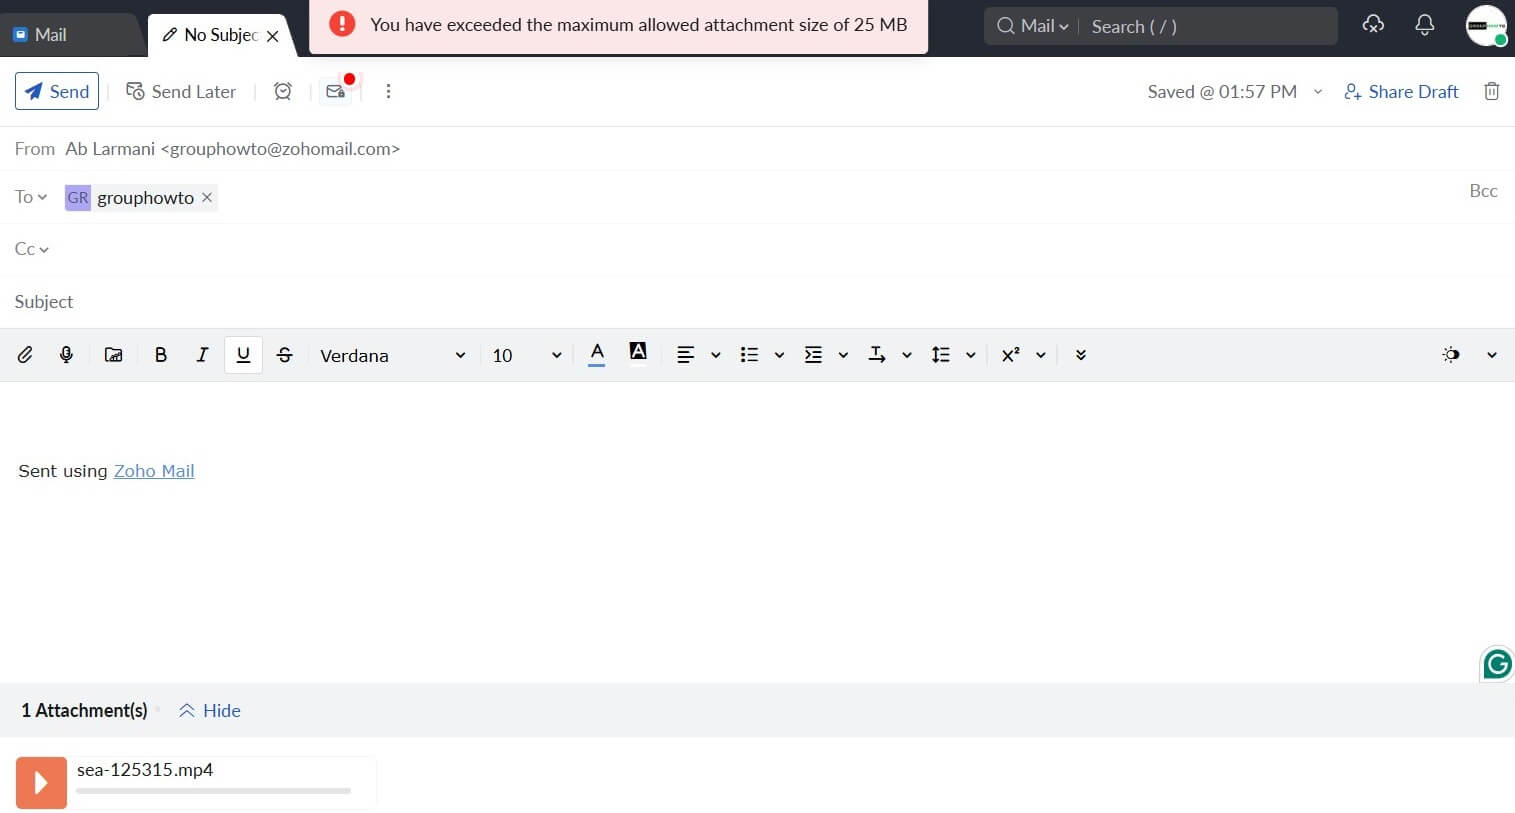The width and height of the screenshot is (1515, 813).
Task: Toggle underline formatting
Action: pos(243,354)
